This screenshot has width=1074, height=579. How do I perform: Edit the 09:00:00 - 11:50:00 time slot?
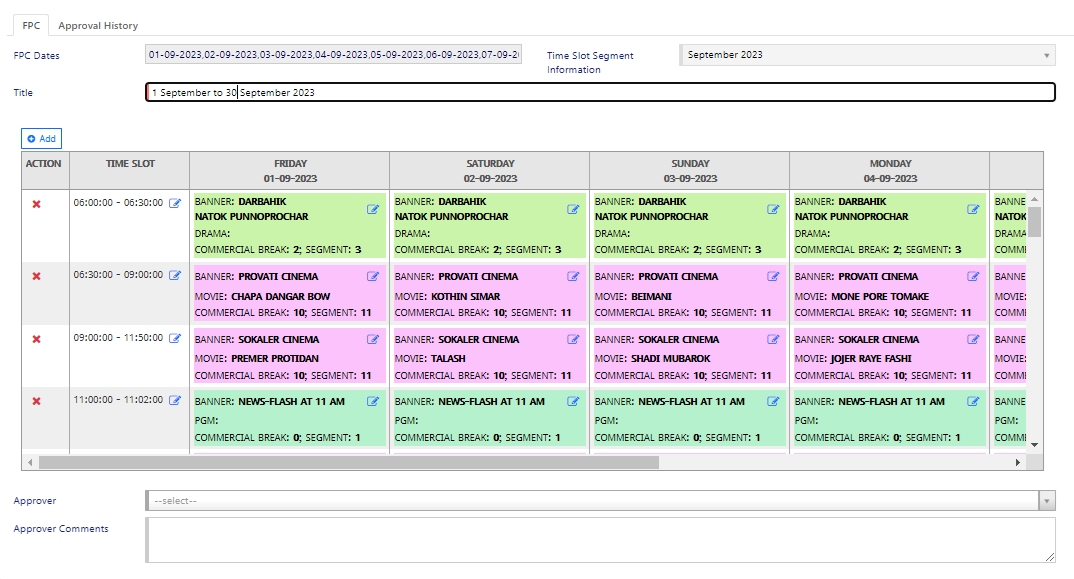tap(175, 339)
